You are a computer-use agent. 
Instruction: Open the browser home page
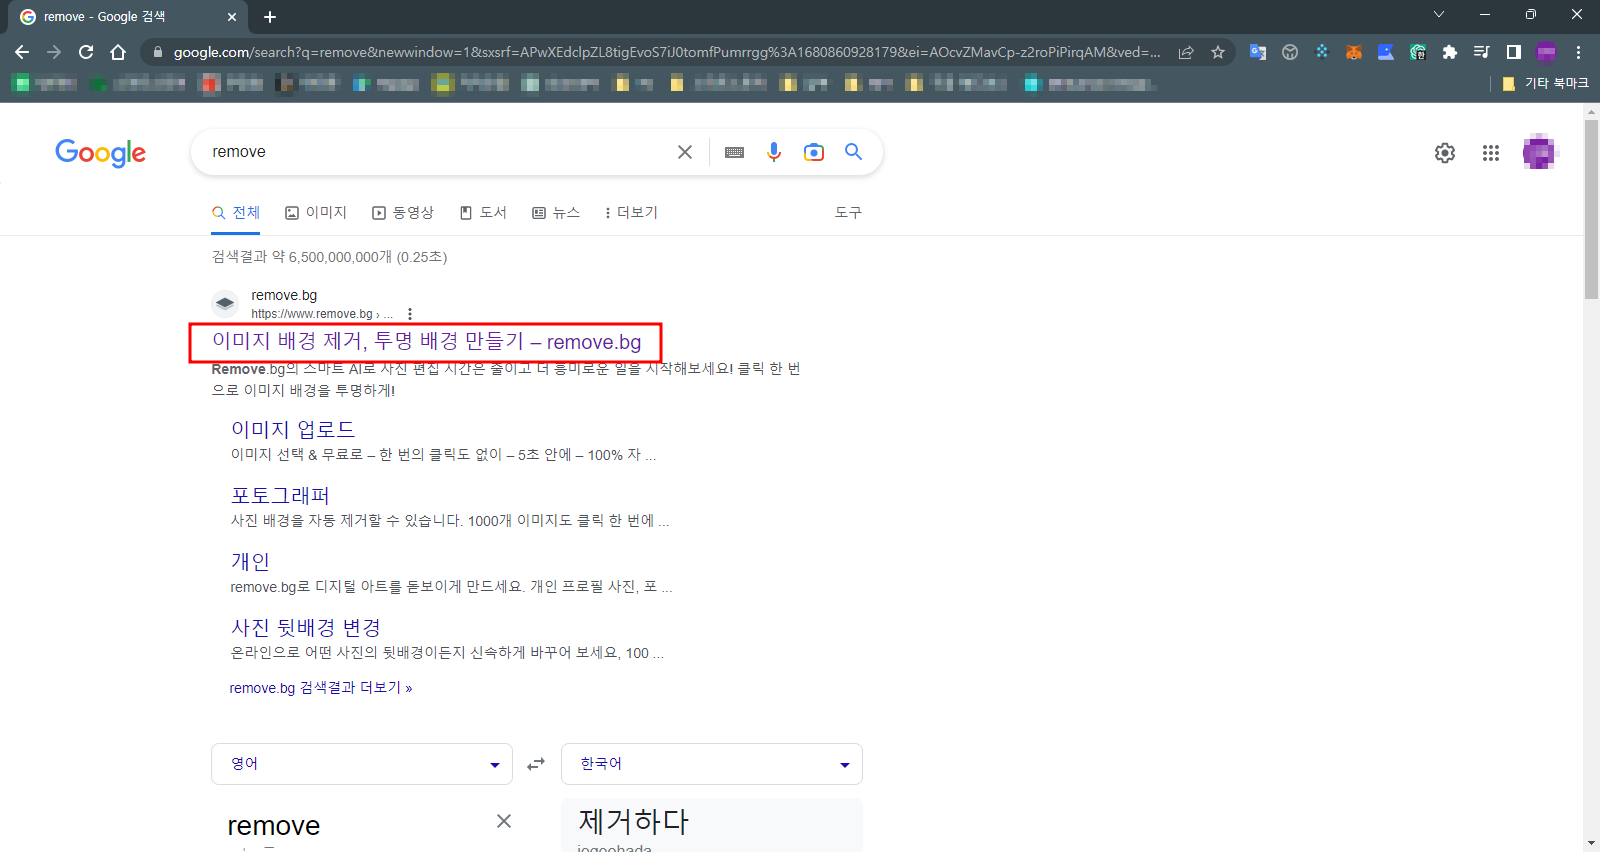tap(118, 52)
